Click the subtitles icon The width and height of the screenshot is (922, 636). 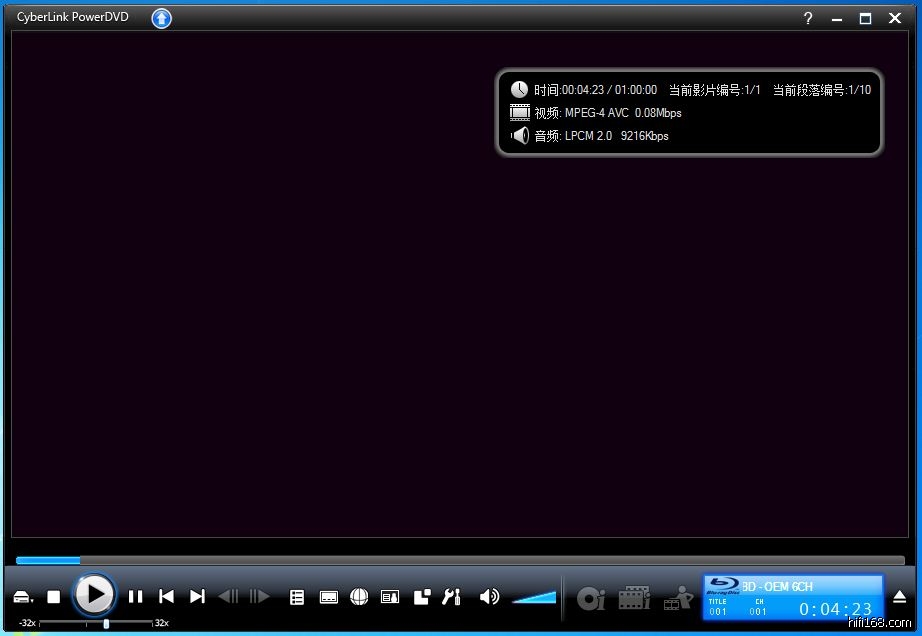tap(328, 597)
